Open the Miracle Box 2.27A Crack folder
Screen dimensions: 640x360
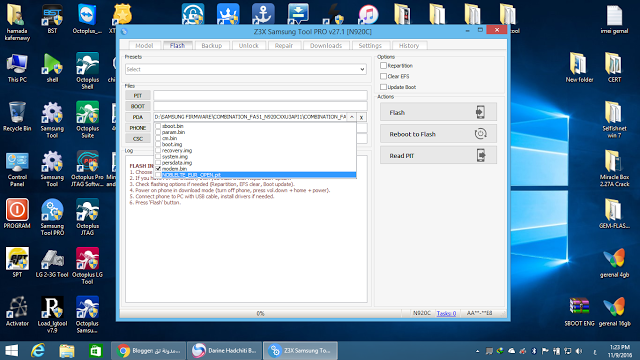pos(614,168)
